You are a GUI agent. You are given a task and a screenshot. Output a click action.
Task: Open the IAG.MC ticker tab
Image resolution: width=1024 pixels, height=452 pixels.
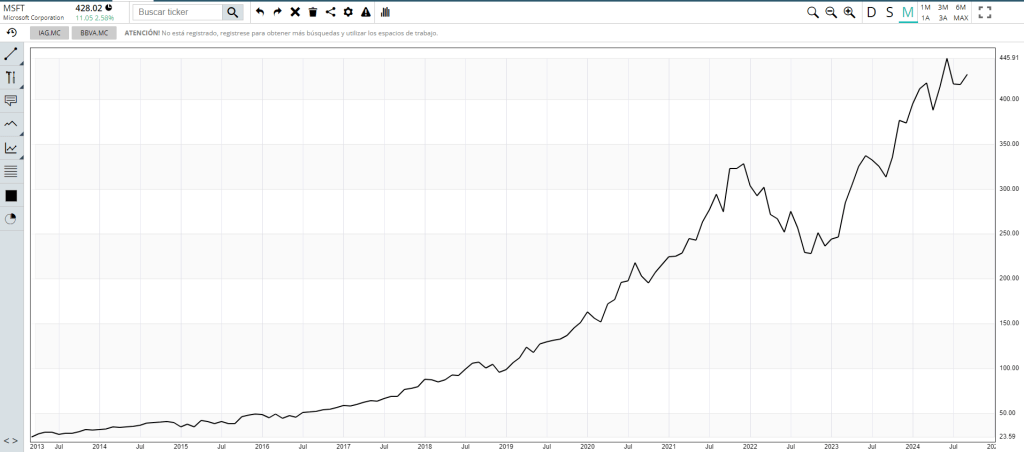[x=47, y=33]
